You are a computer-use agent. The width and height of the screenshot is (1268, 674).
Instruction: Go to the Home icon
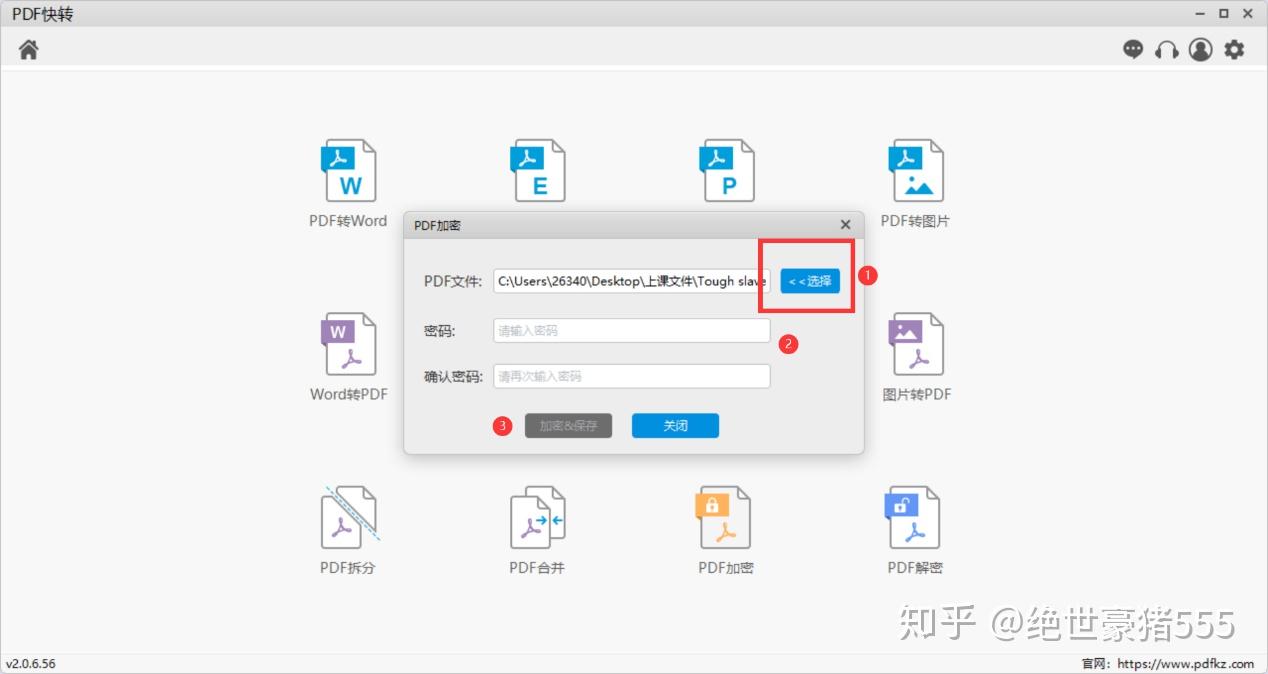click(28, 49)
